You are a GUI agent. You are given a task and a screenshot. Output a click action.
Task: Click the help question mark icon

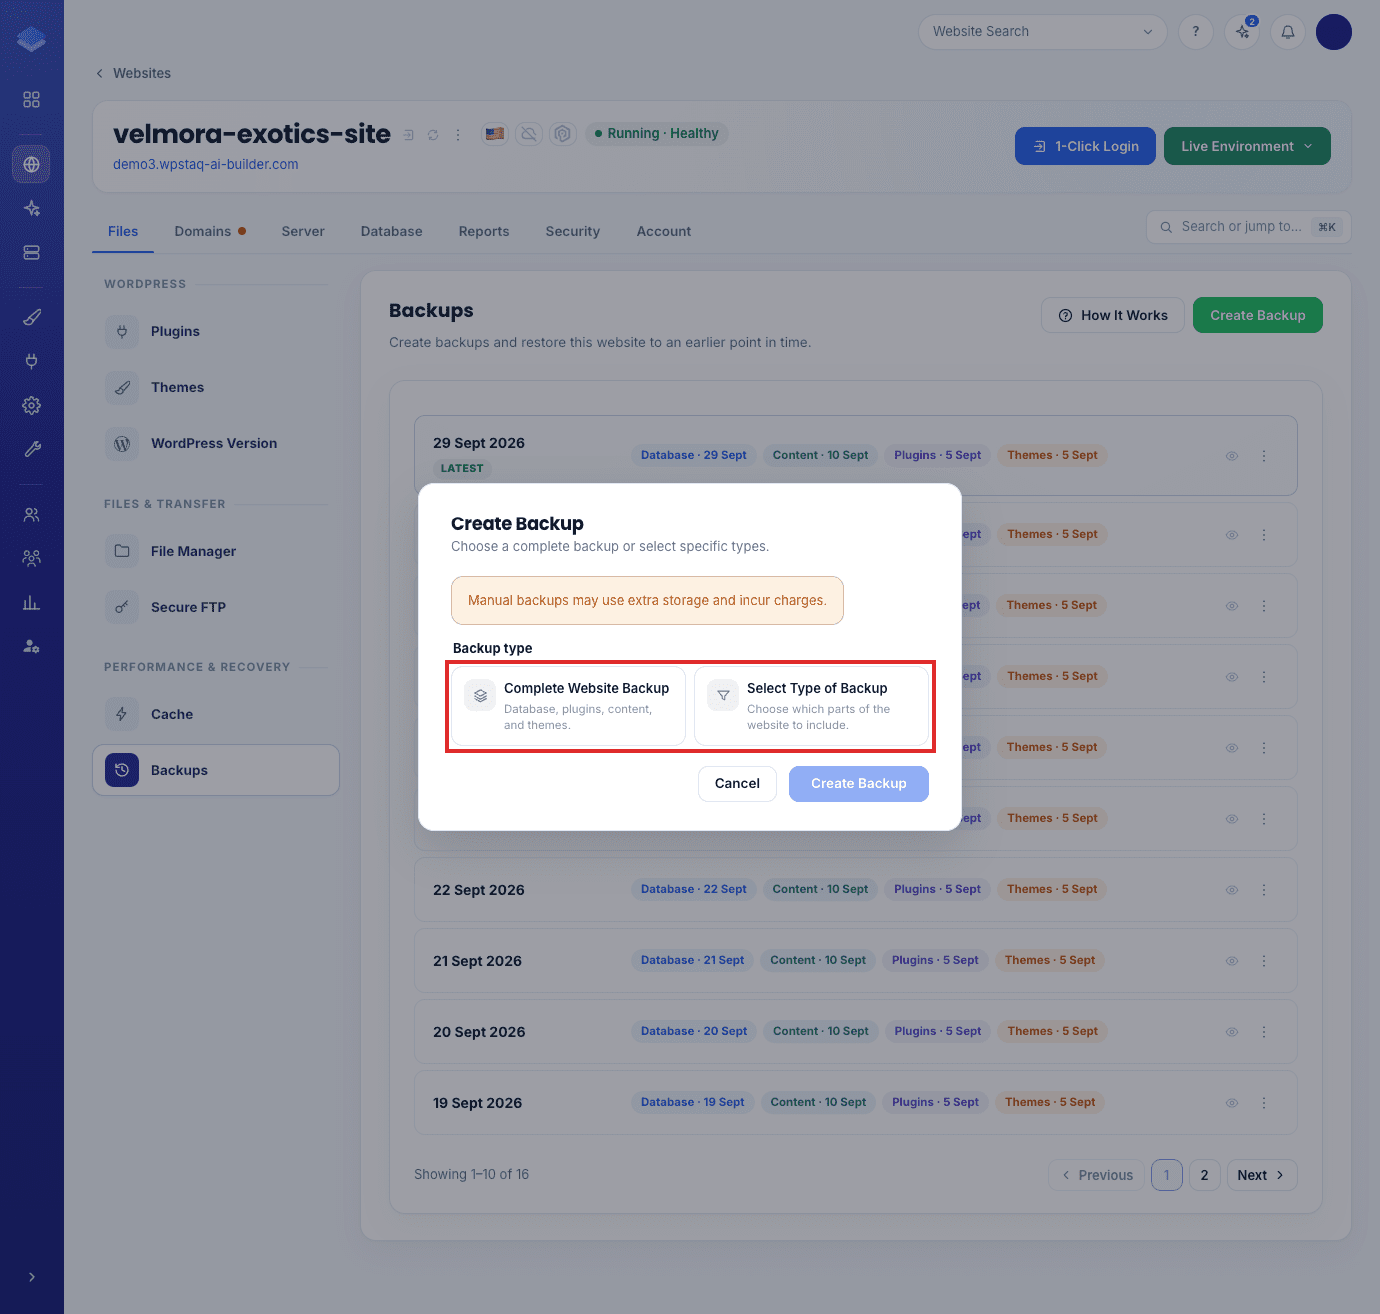click(x=1196, y=32)
